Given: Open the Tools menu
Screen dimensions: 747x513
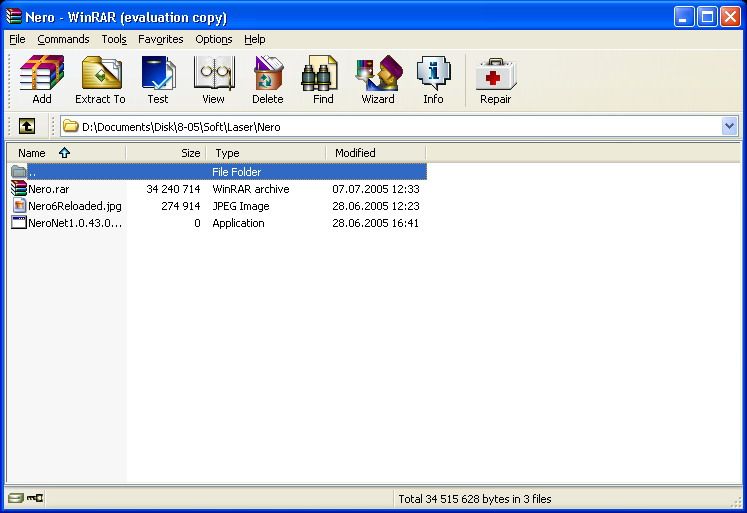Looking at the screenshot, I should pos(114,39).
